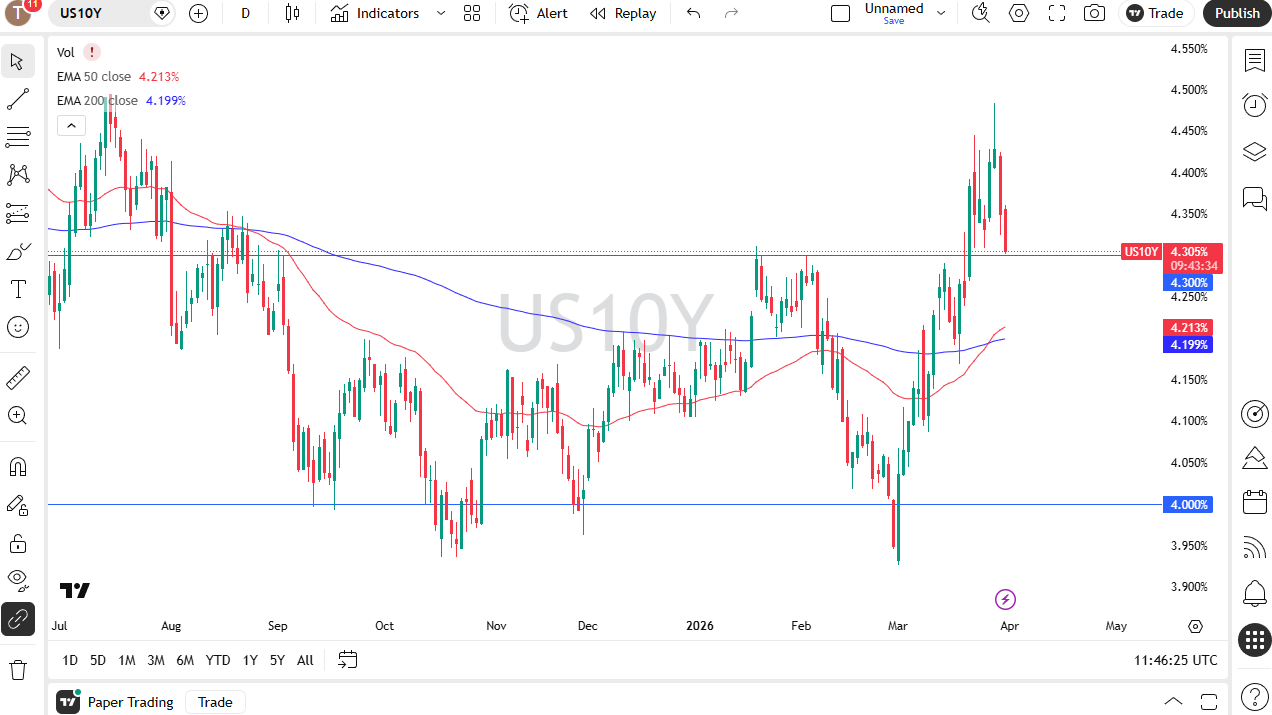Create an Alert
Image resolution: width=1272 pixels, height=715 pixels.
click(x=538, y=13)
